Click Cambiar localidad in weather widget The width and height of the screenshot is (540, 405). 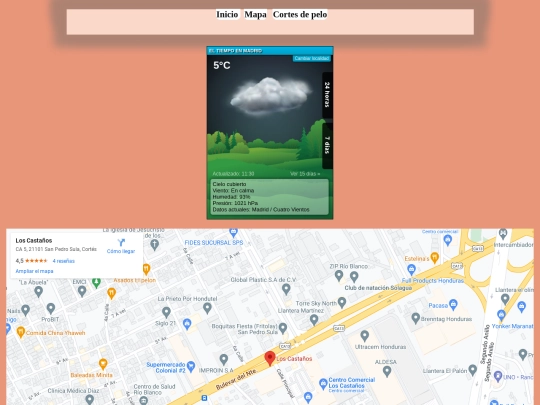point(312,58)
